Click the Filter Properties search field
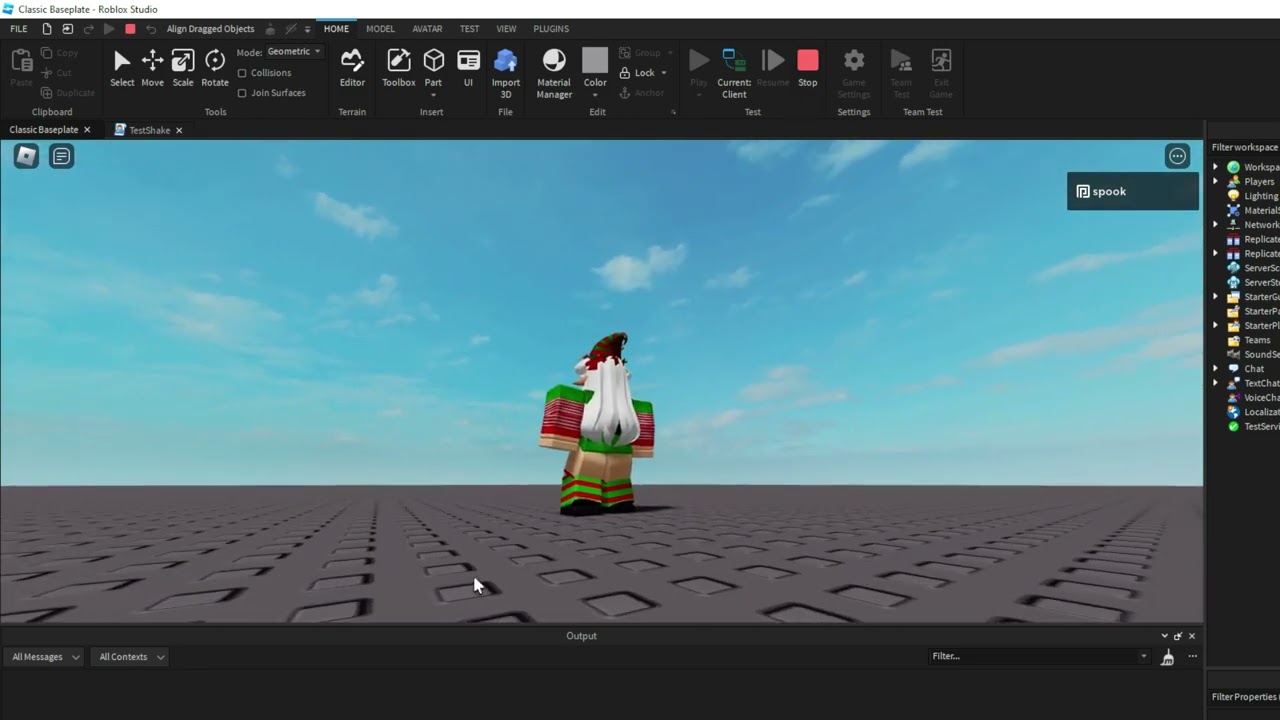1280x720 pixels. pos(1245,697)
